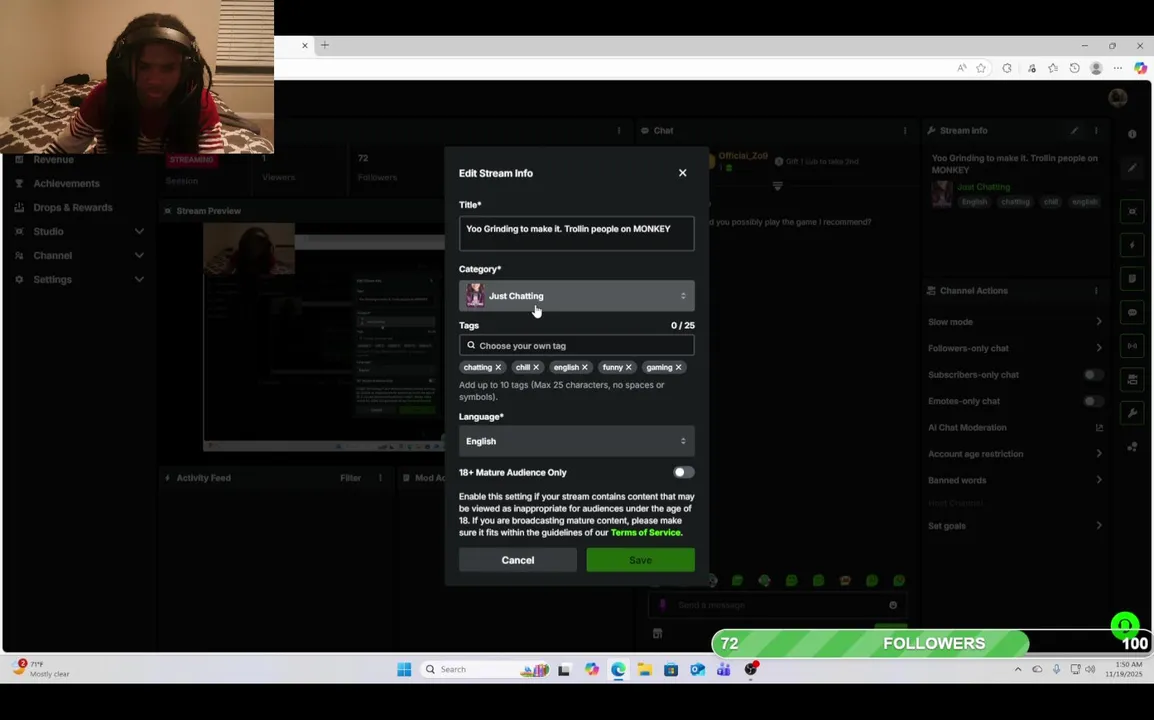
Task: Cancel editing stream info
Action: pos(517,560)
